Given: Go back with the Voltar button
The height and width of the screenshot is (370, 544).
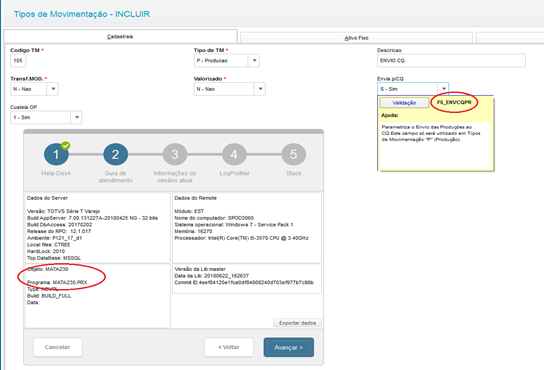Looking at the screenshot, I should [x=229, y=347].
